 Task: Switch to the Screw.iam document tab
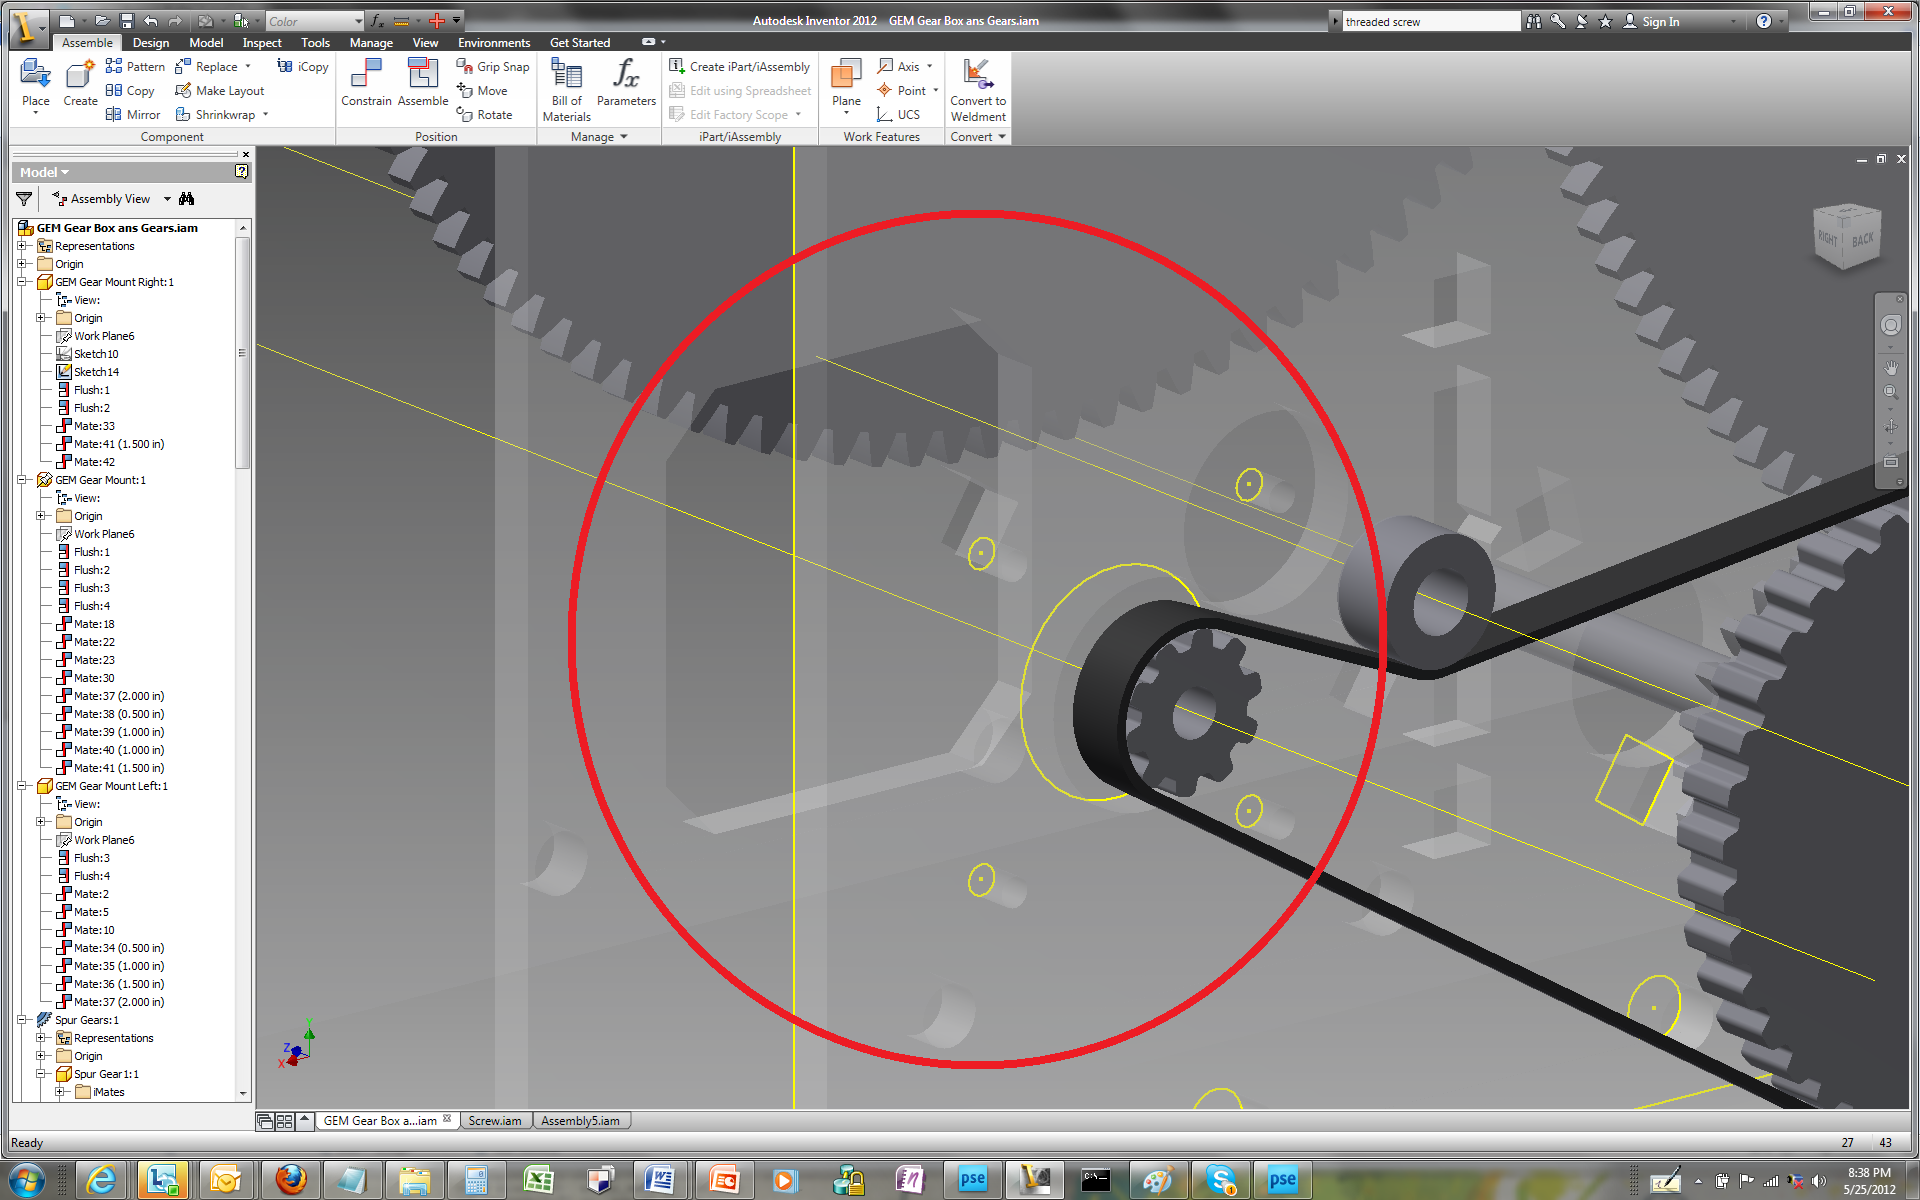click(x=495, y=1120)
